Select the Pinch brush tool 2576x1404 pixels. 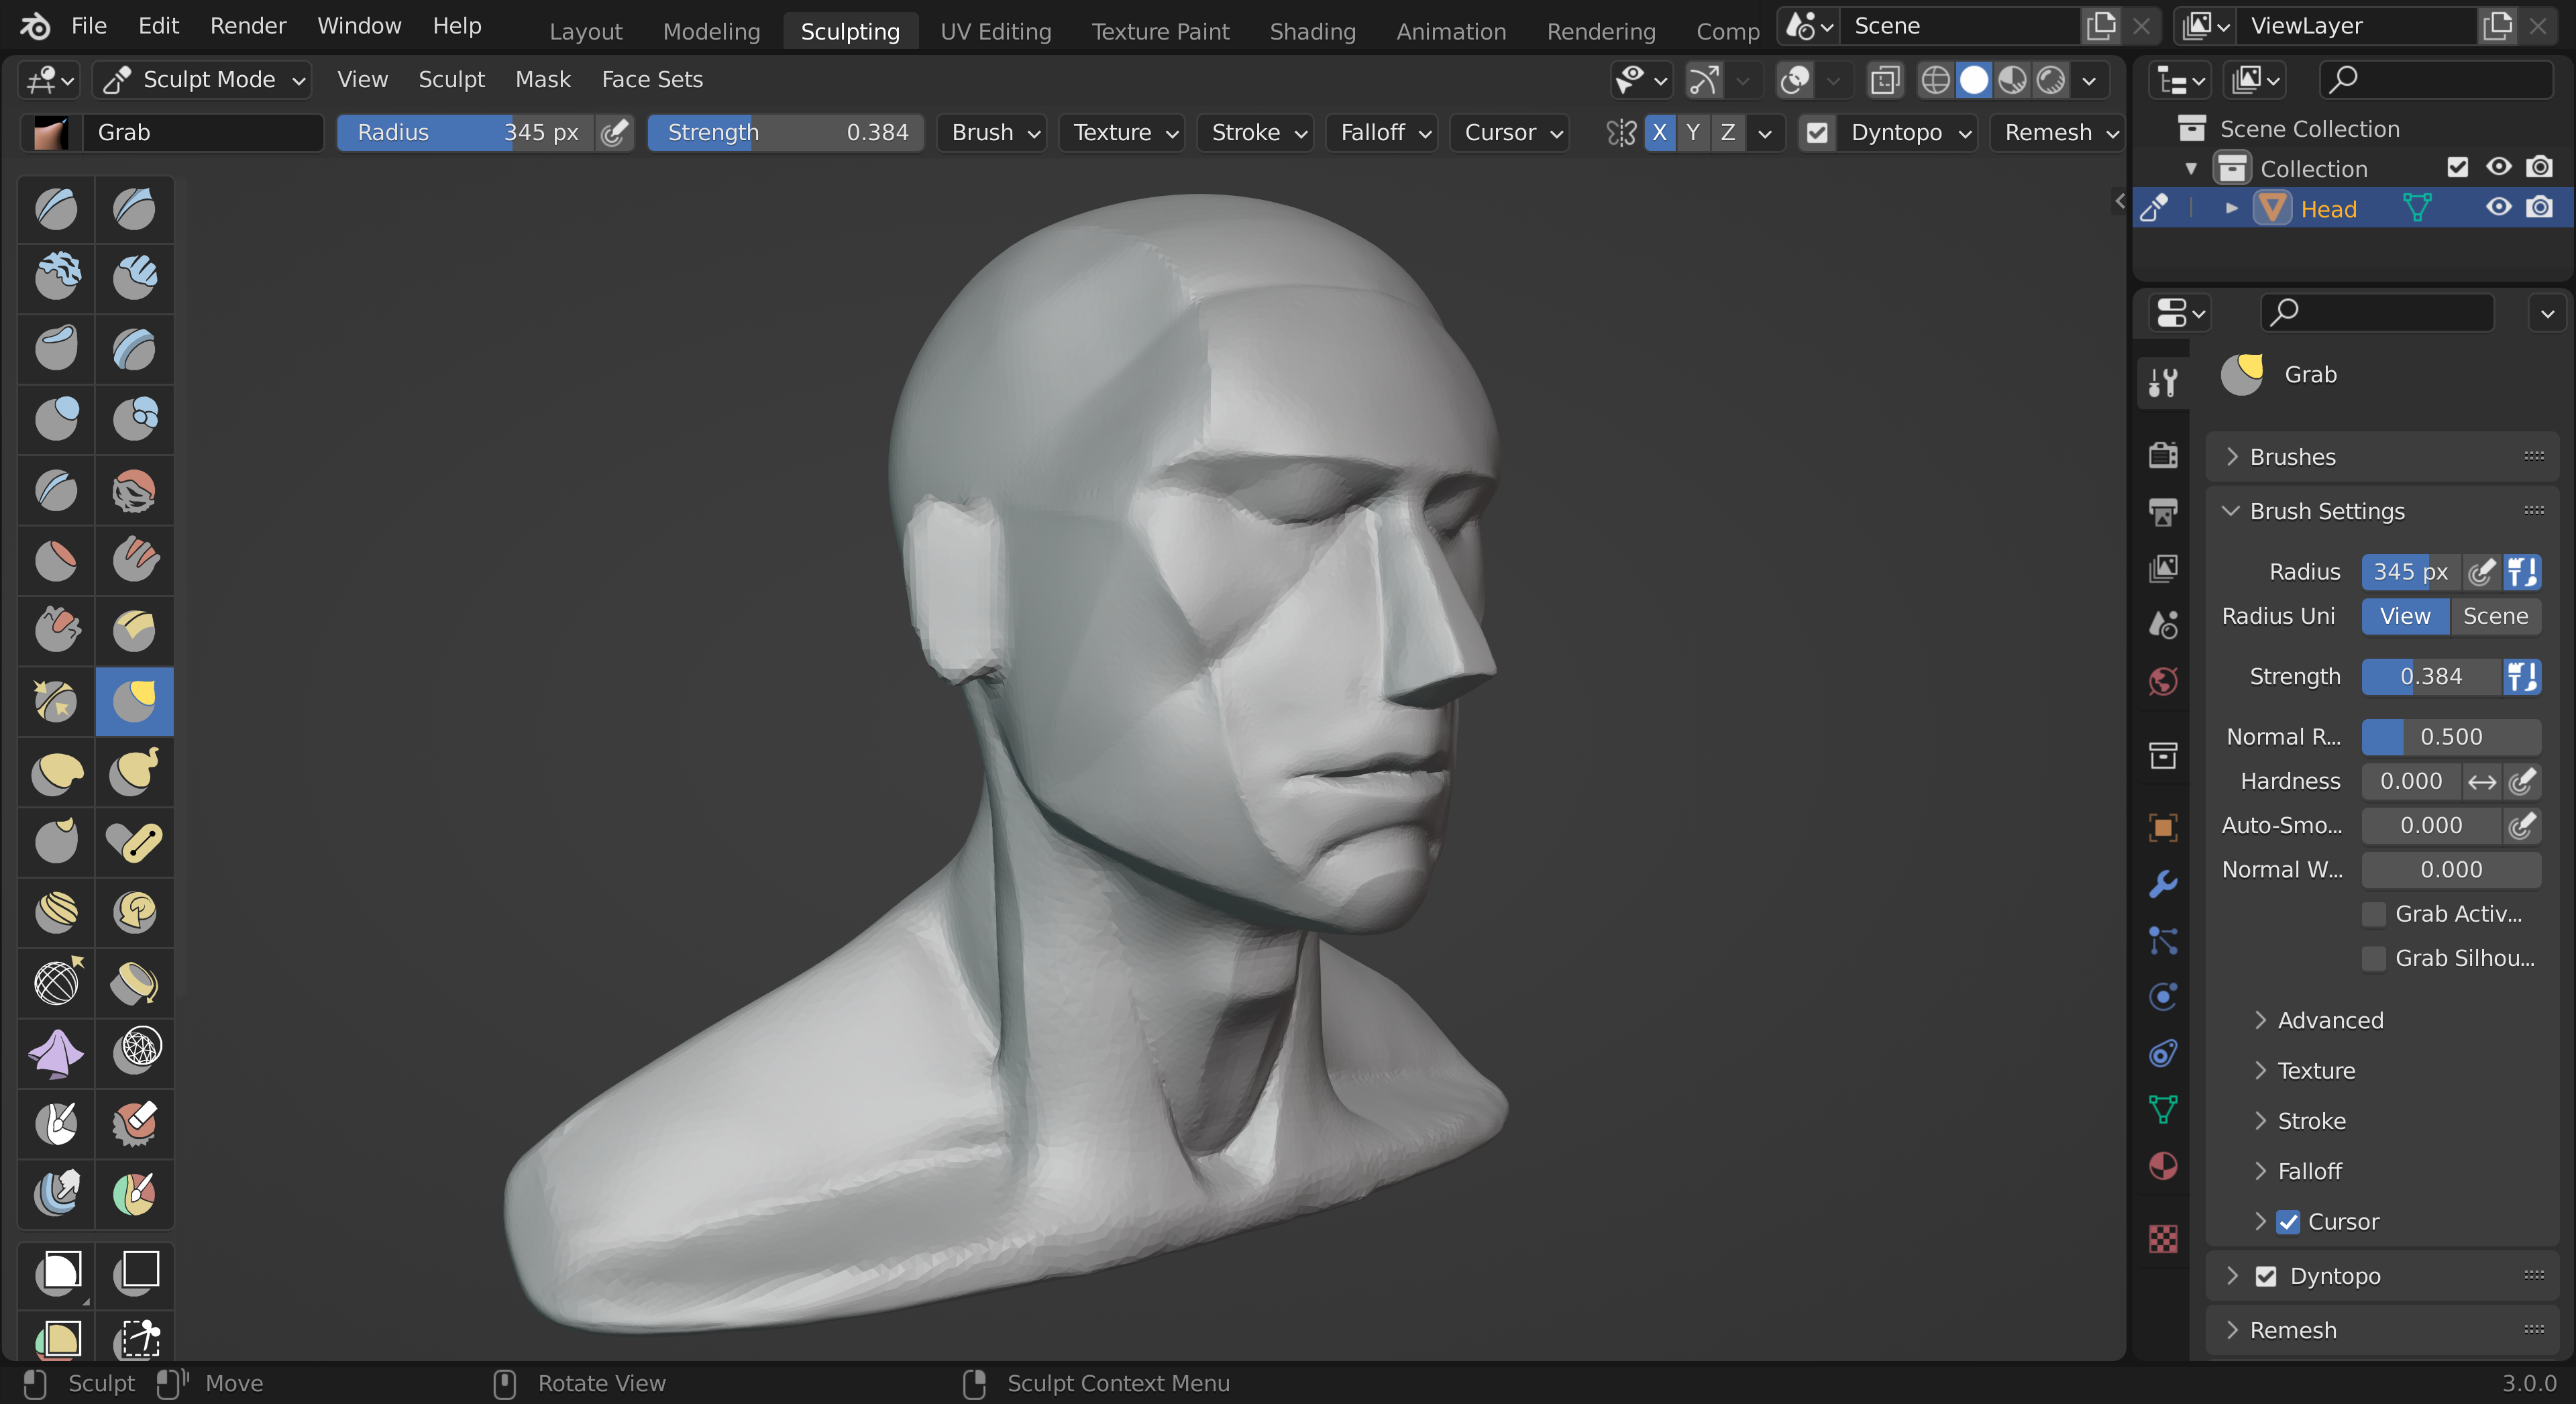[x=56, y=701]
